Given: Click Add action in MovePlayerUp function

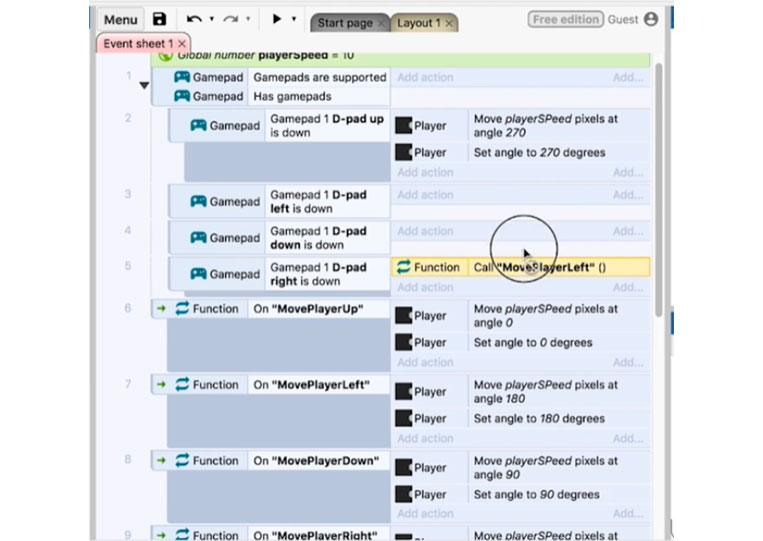Looking at the screenshot, I should coord(425,362).
